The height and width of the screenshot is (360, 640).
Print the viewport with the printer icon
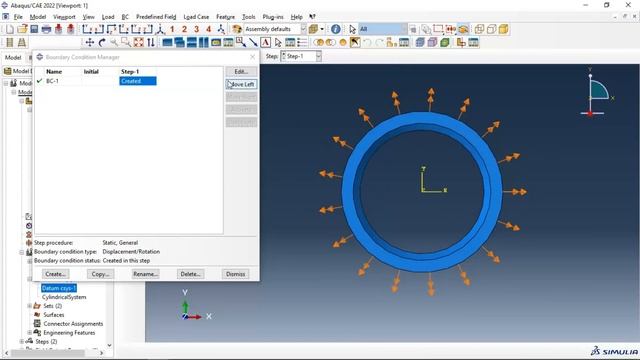tap(46, 29)
